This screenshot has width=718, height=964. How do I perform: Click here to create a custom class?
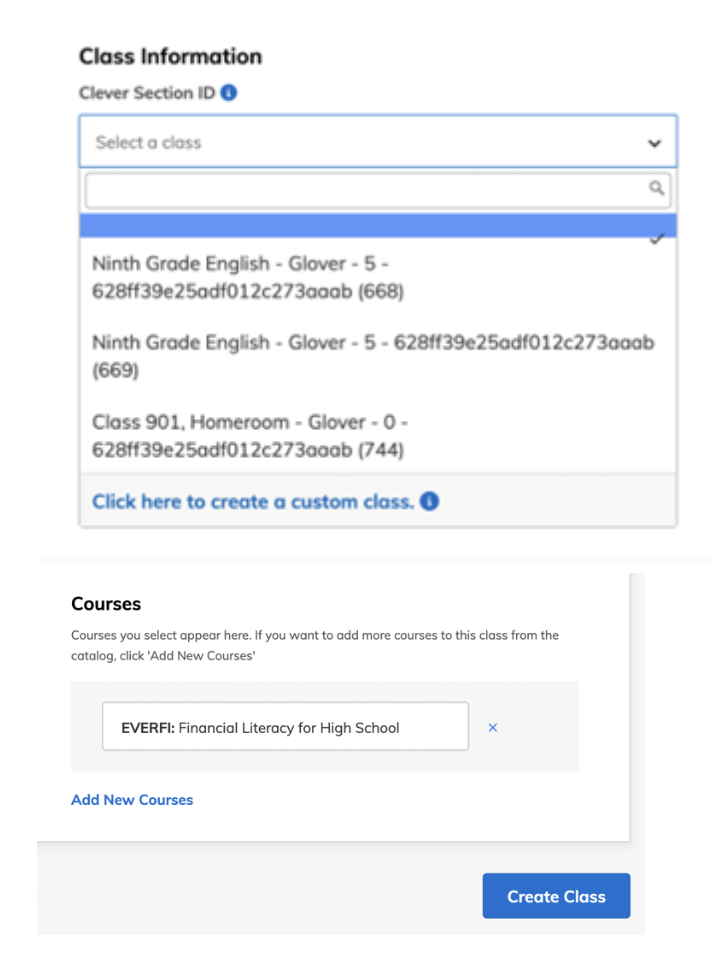pos(252,501)
